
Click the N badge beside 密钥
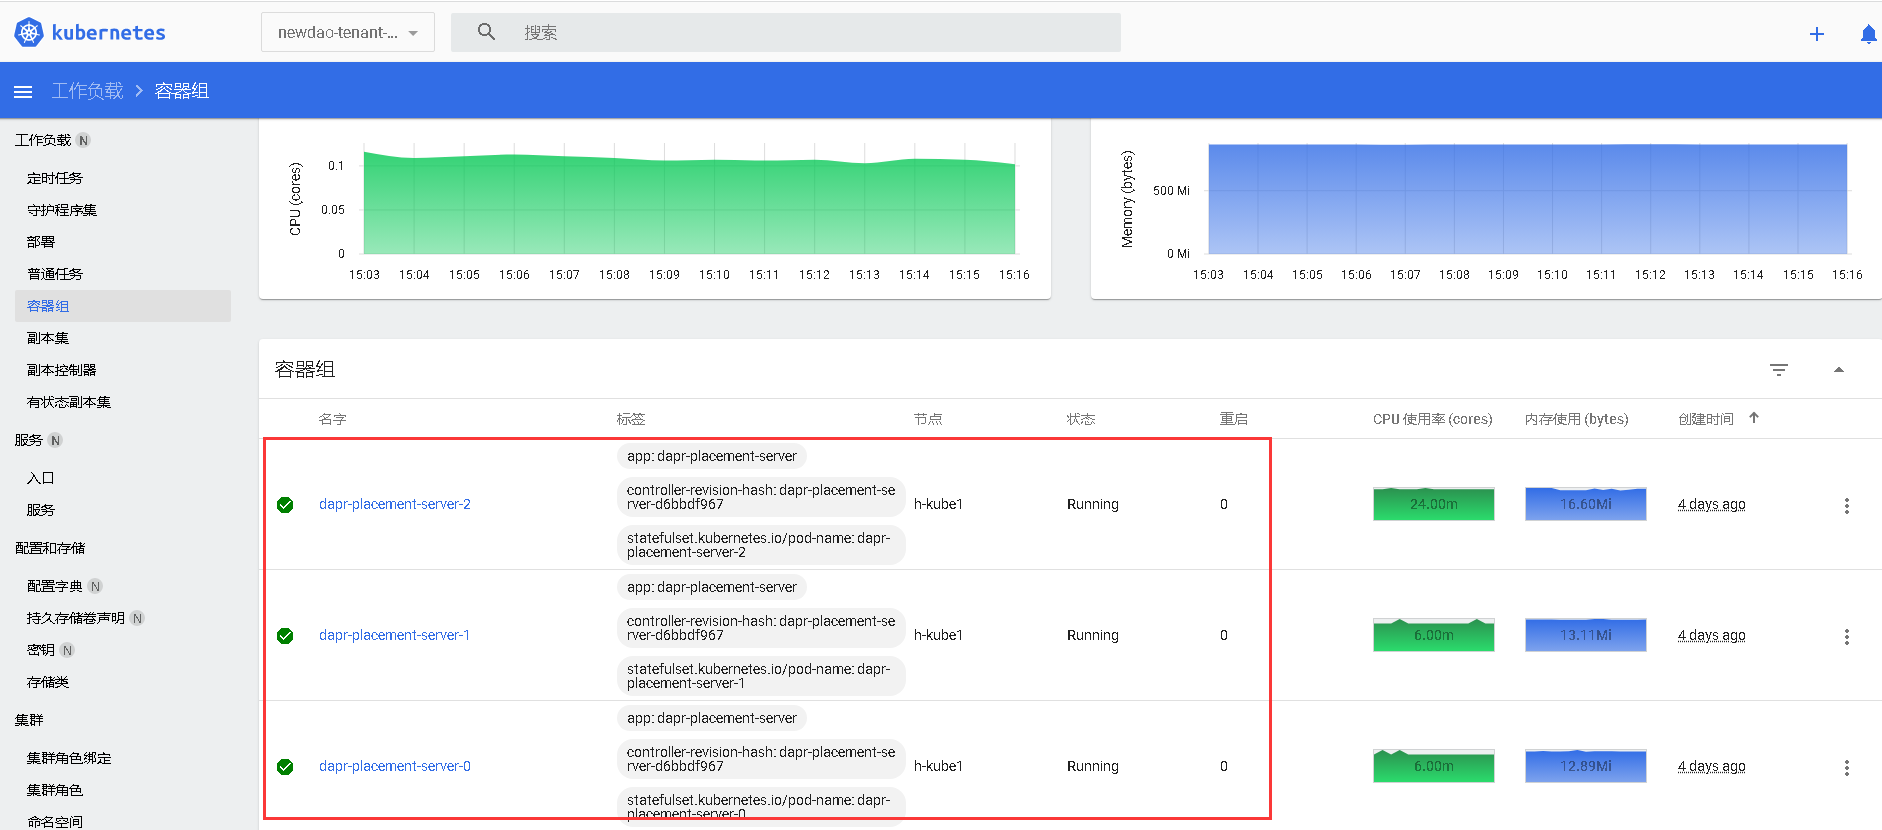(x=67, y=650)
